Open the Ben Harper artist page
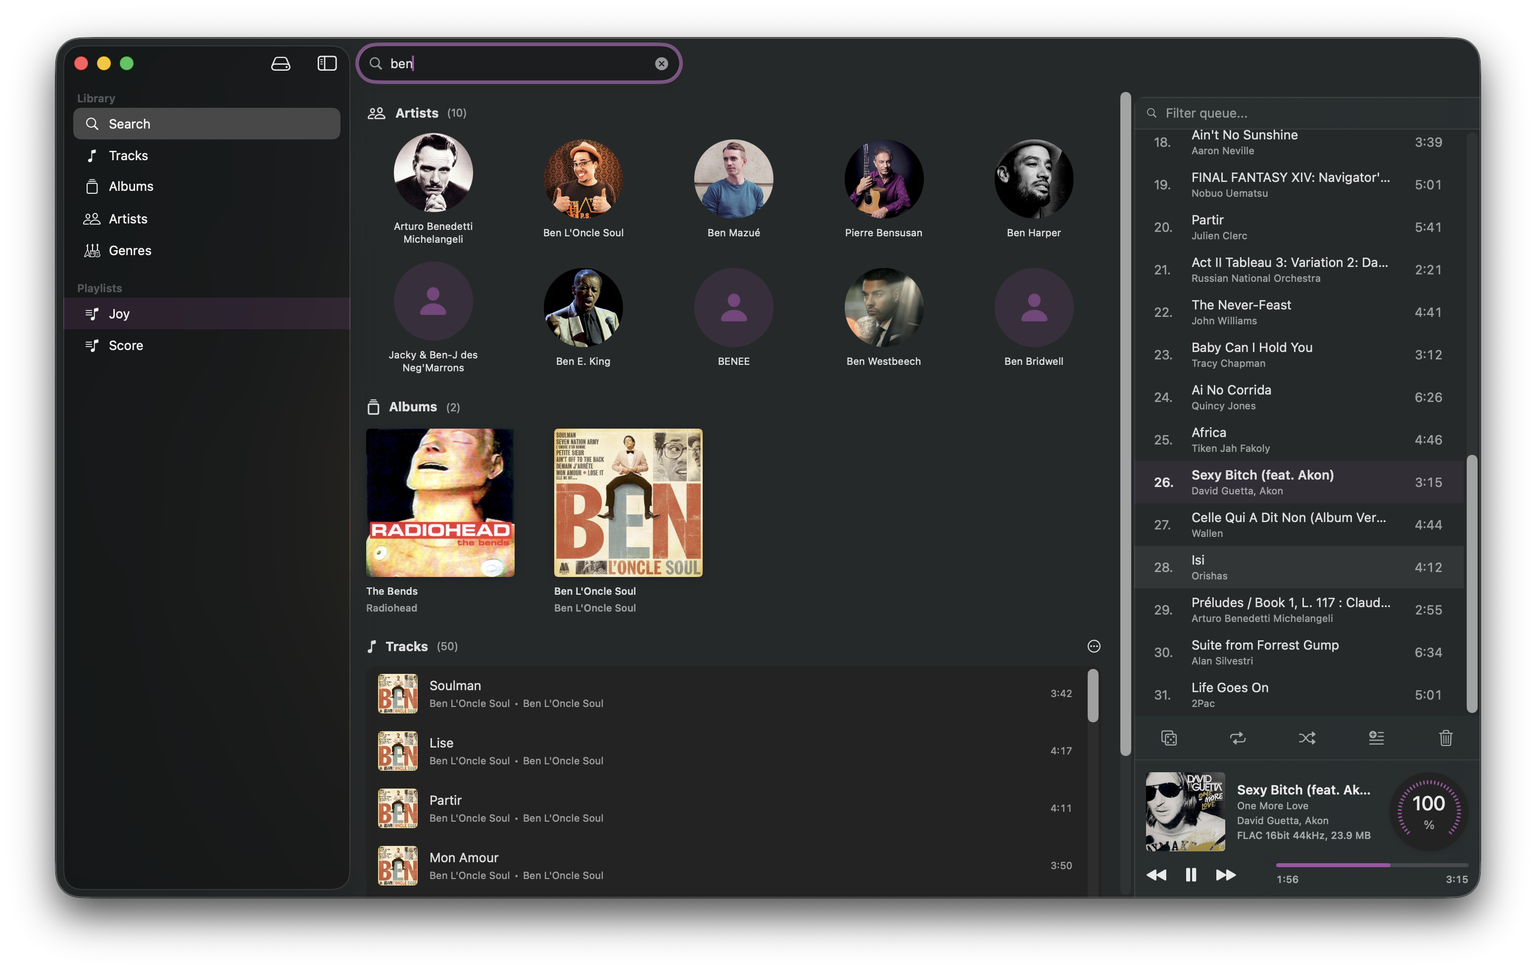The height and width of the screenshot is (971, 1536). (1033, 180)
